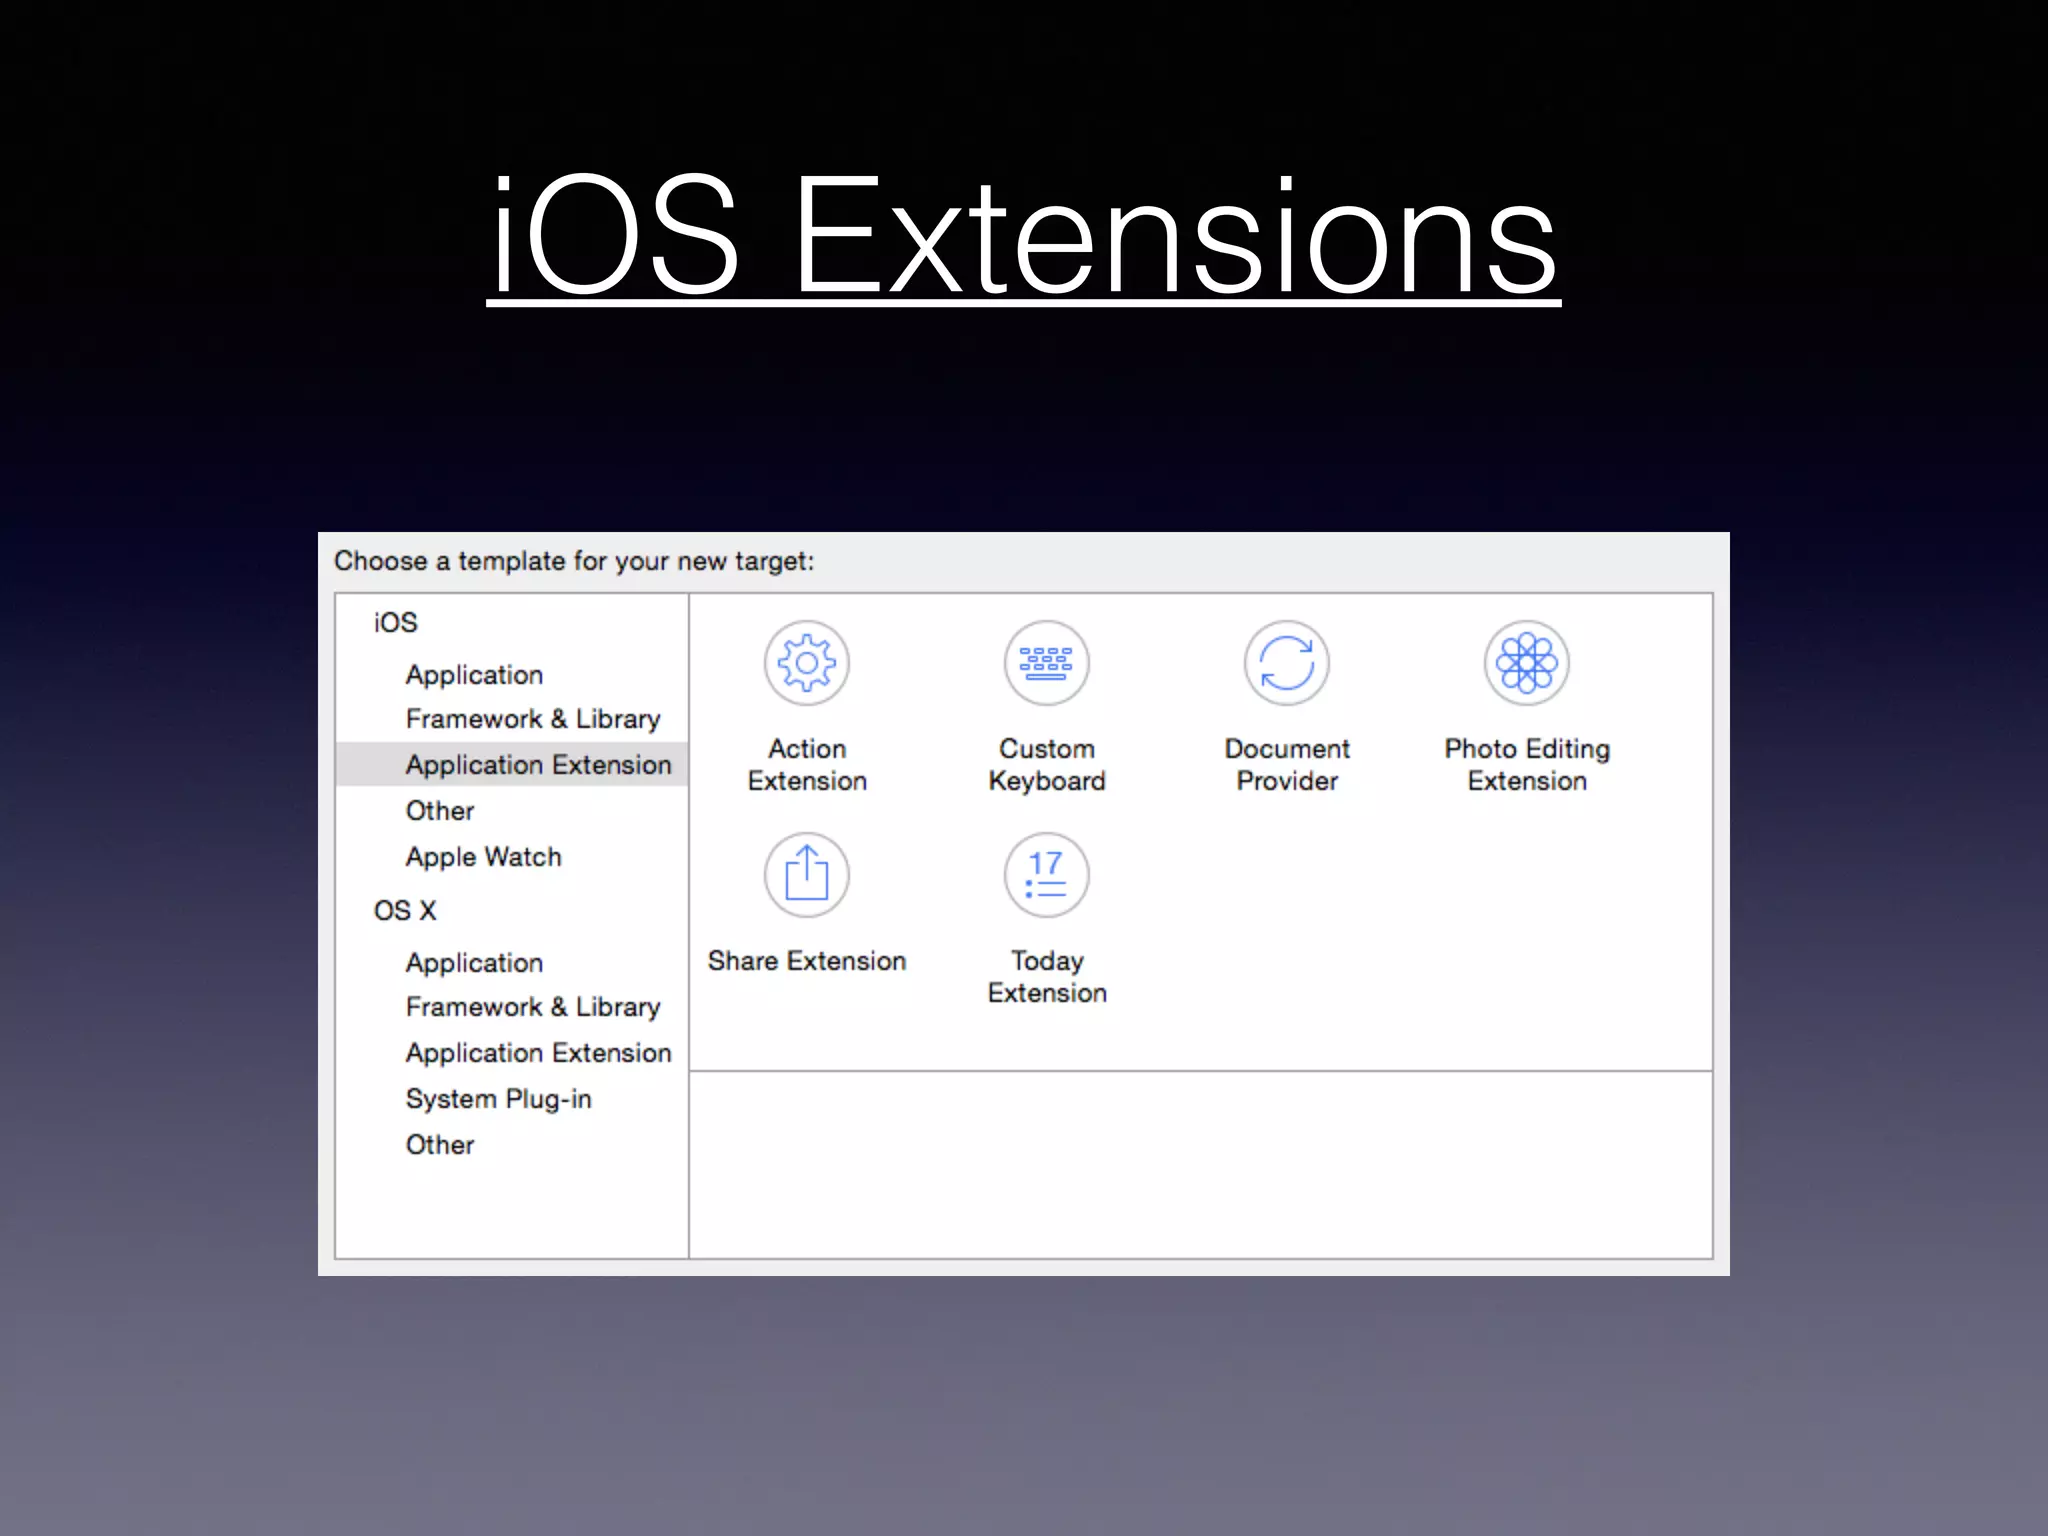Choose the Share Extension icon

[x=806, y=875]
